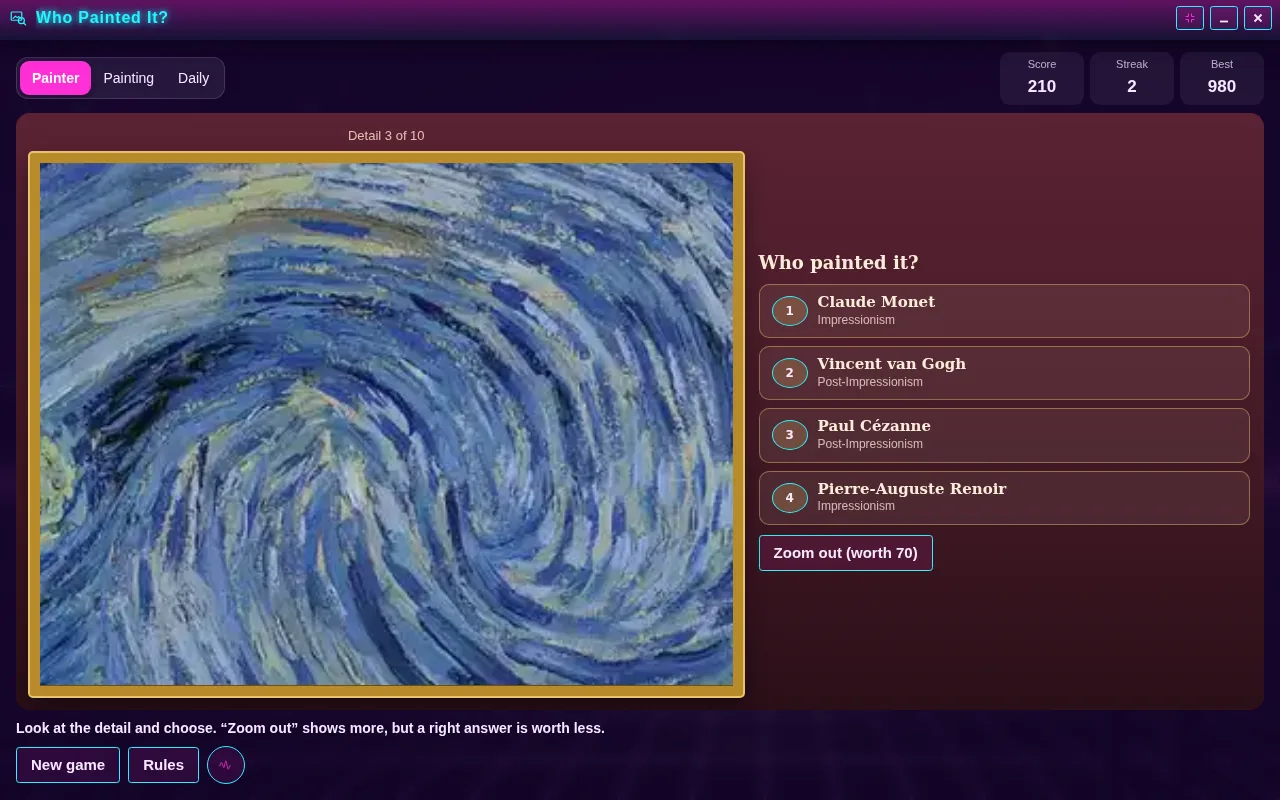Choose Vincent van Gogh as the answer
Screen dimensions: 1280x800
click(1004, 373)
